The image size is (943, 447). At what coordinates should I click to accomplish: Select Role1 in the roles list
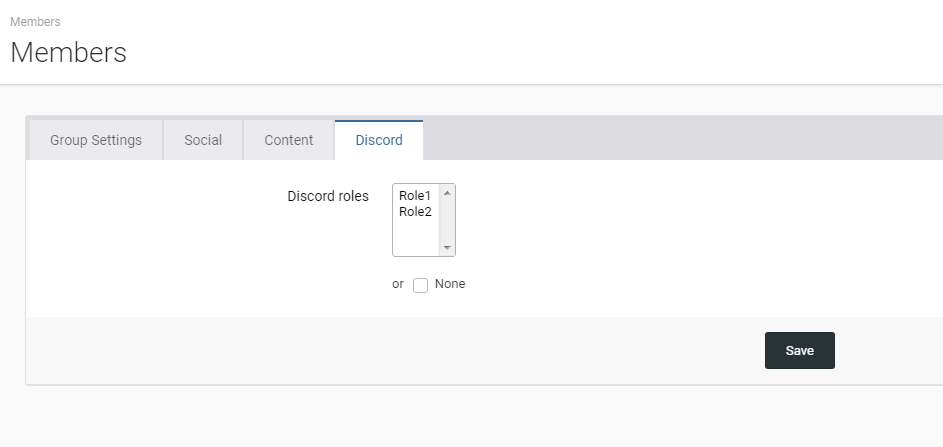coord(415,196)
